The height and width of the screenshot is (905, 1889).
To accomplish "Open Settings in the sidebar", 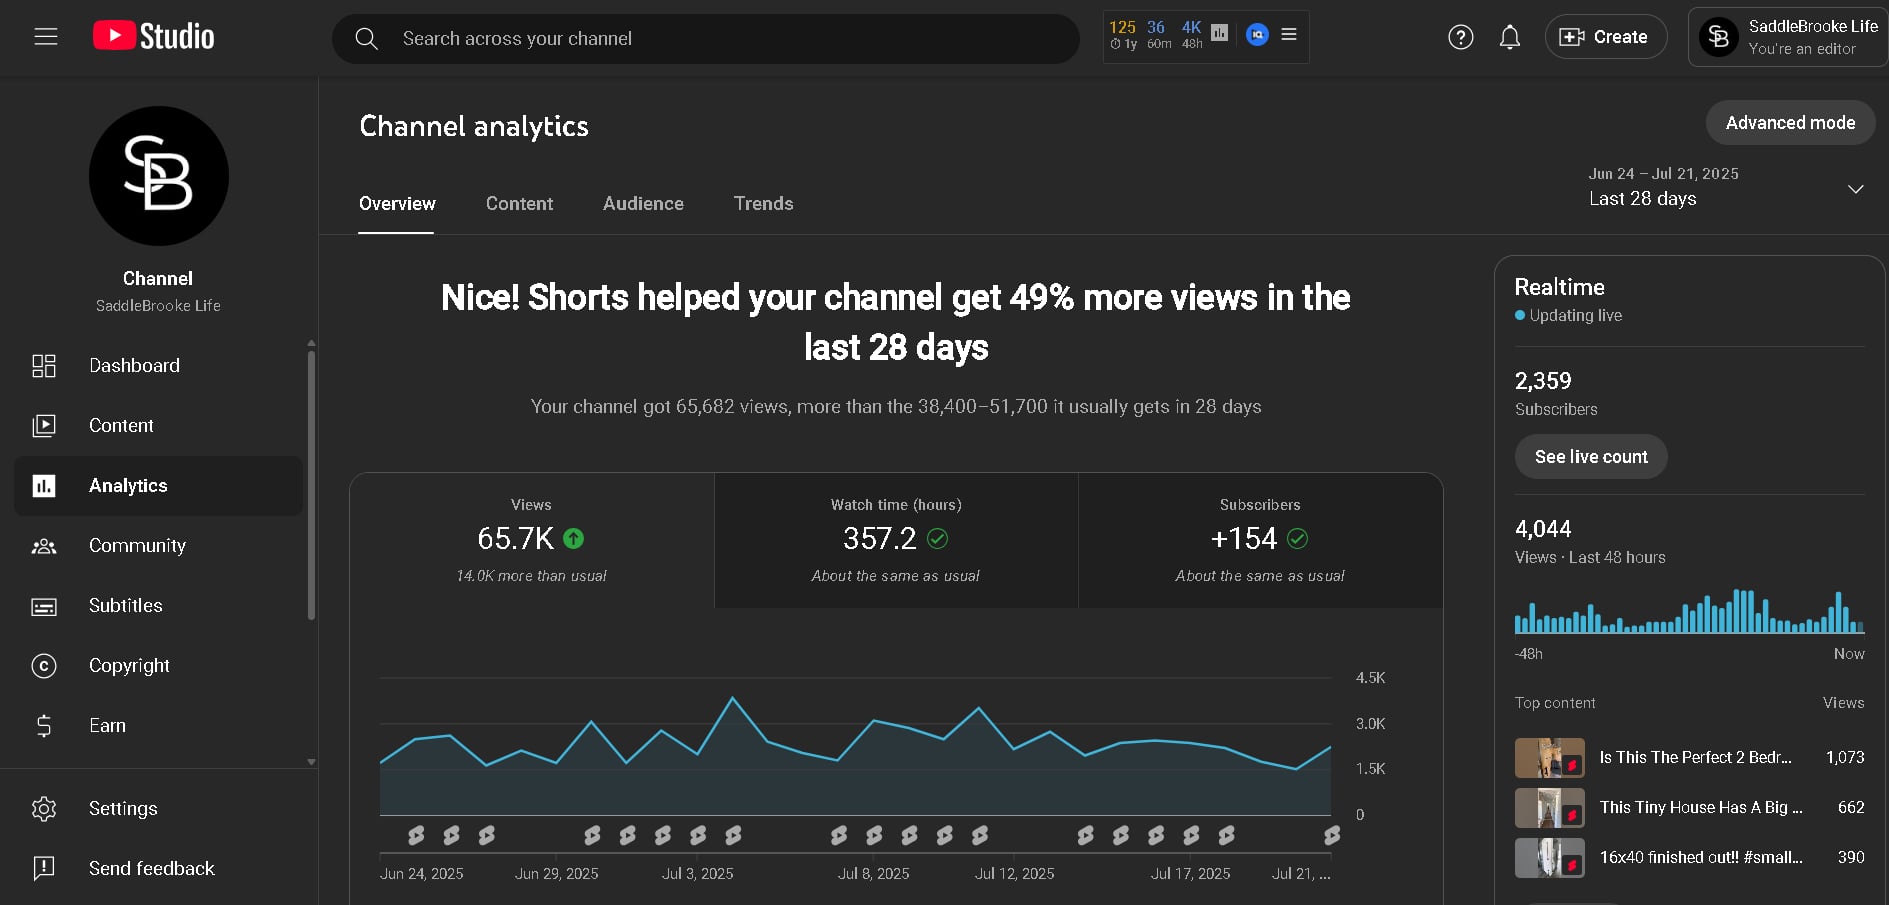I will pos(158,809).
